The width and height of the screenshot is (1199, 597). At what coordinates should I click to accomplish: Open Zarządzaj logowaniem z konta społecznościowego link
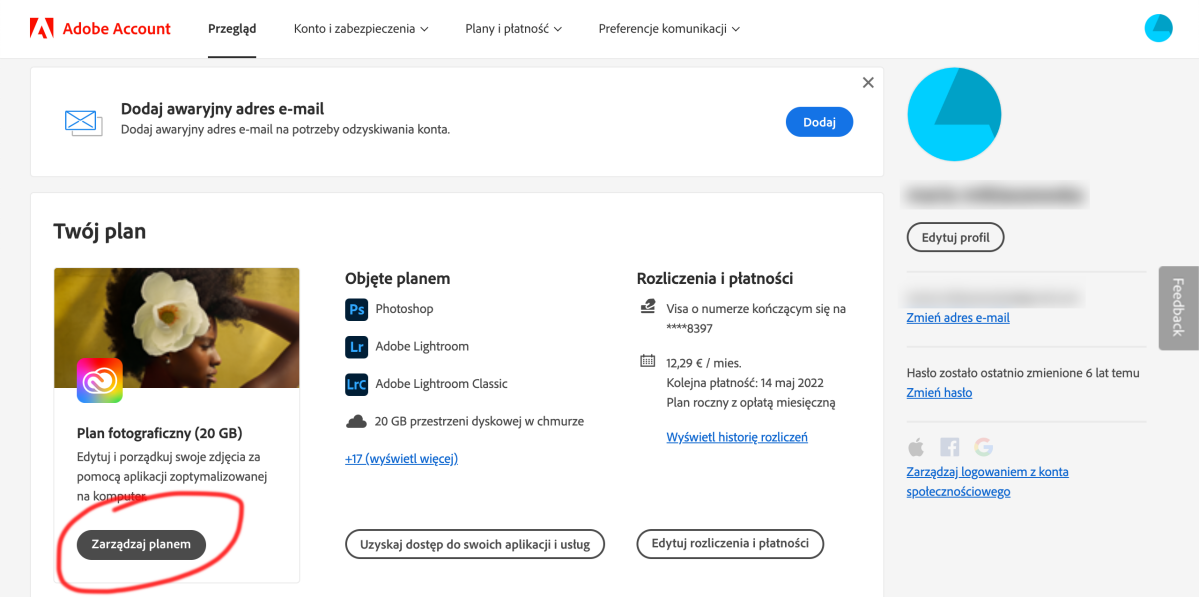click(x=987, y=482)
